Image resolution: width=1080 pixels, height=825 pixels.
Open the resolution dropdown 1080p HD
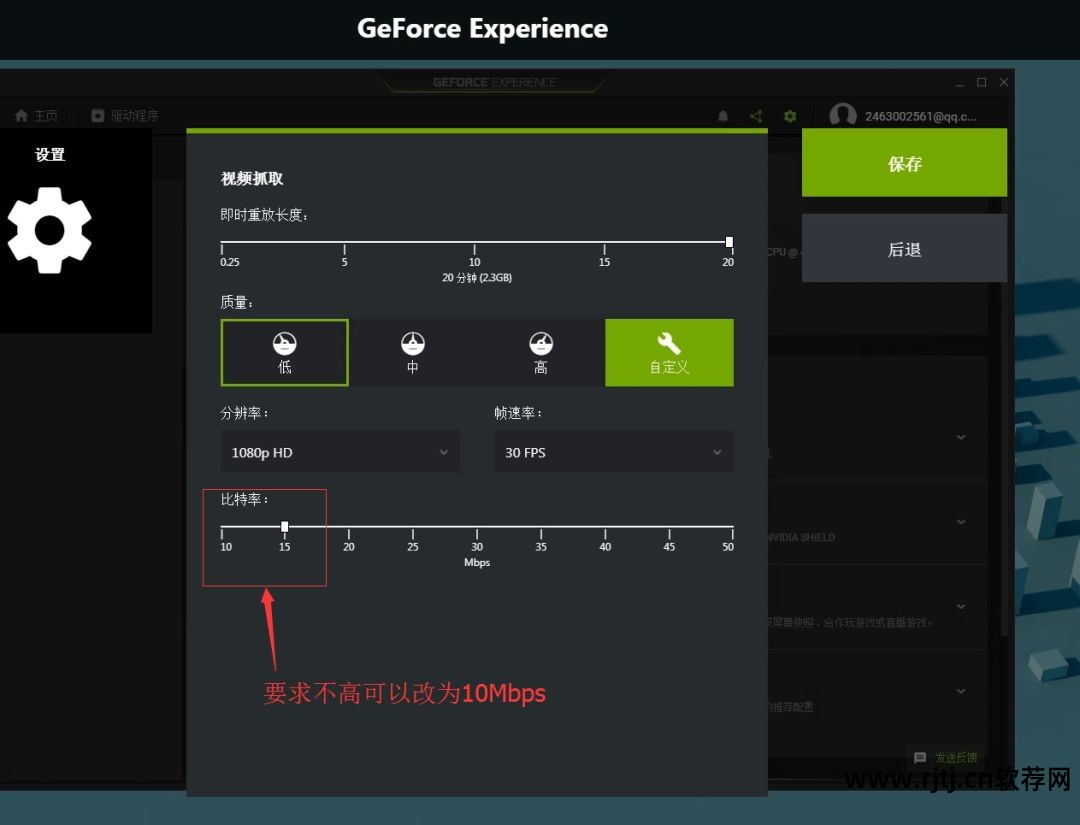pos(340,452)
